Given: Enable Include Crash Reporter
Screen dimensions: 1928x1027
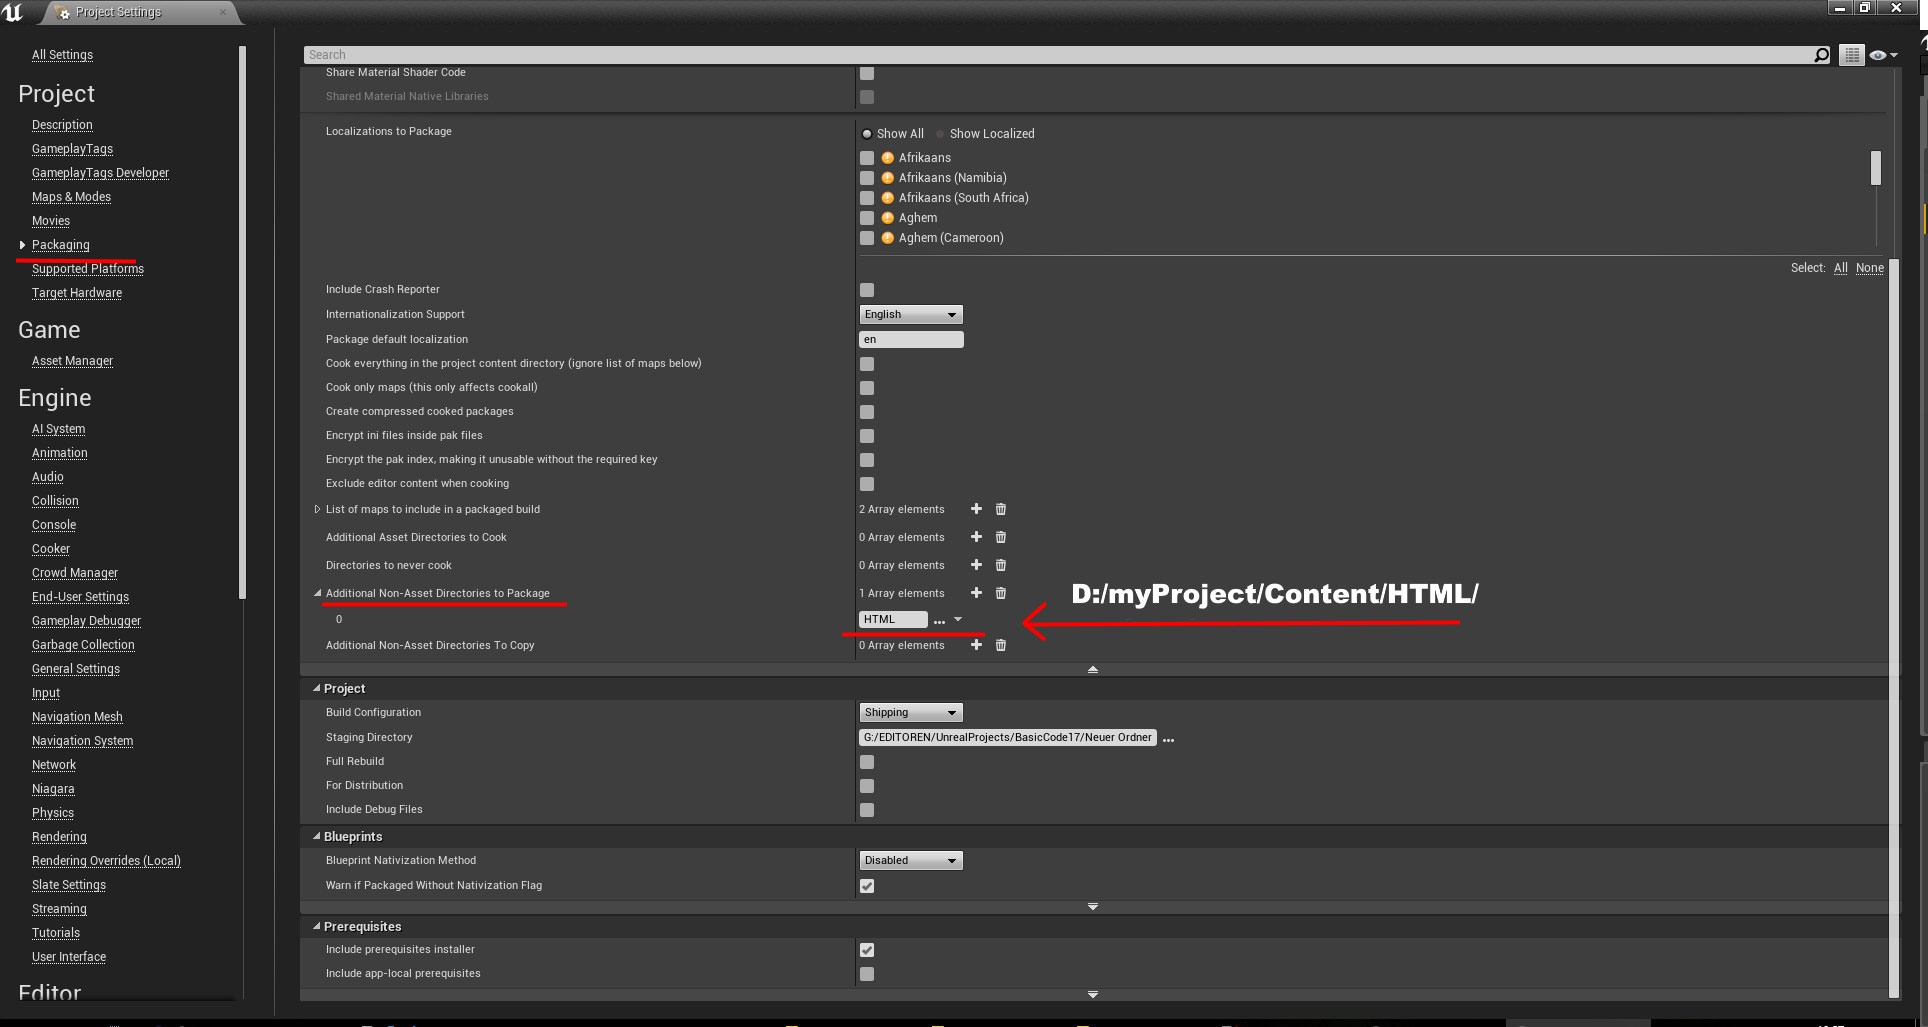Looking at the screenshot, I should (x=867, y=290).
